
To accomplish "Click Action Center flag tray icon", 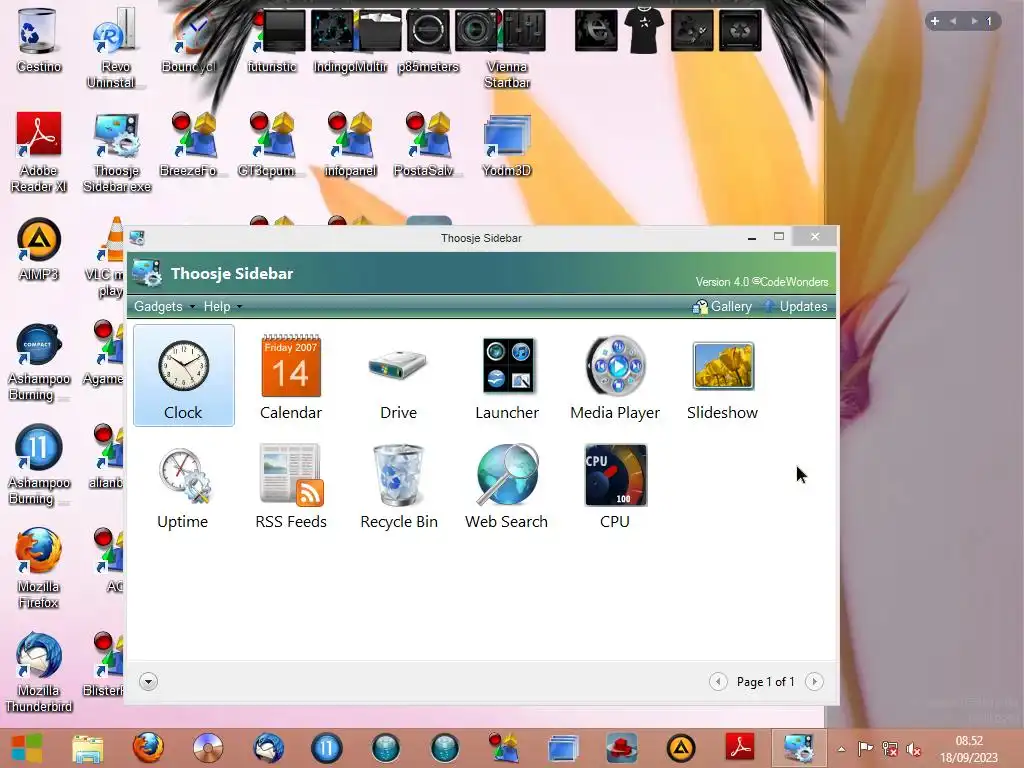I will coord(865,749).
